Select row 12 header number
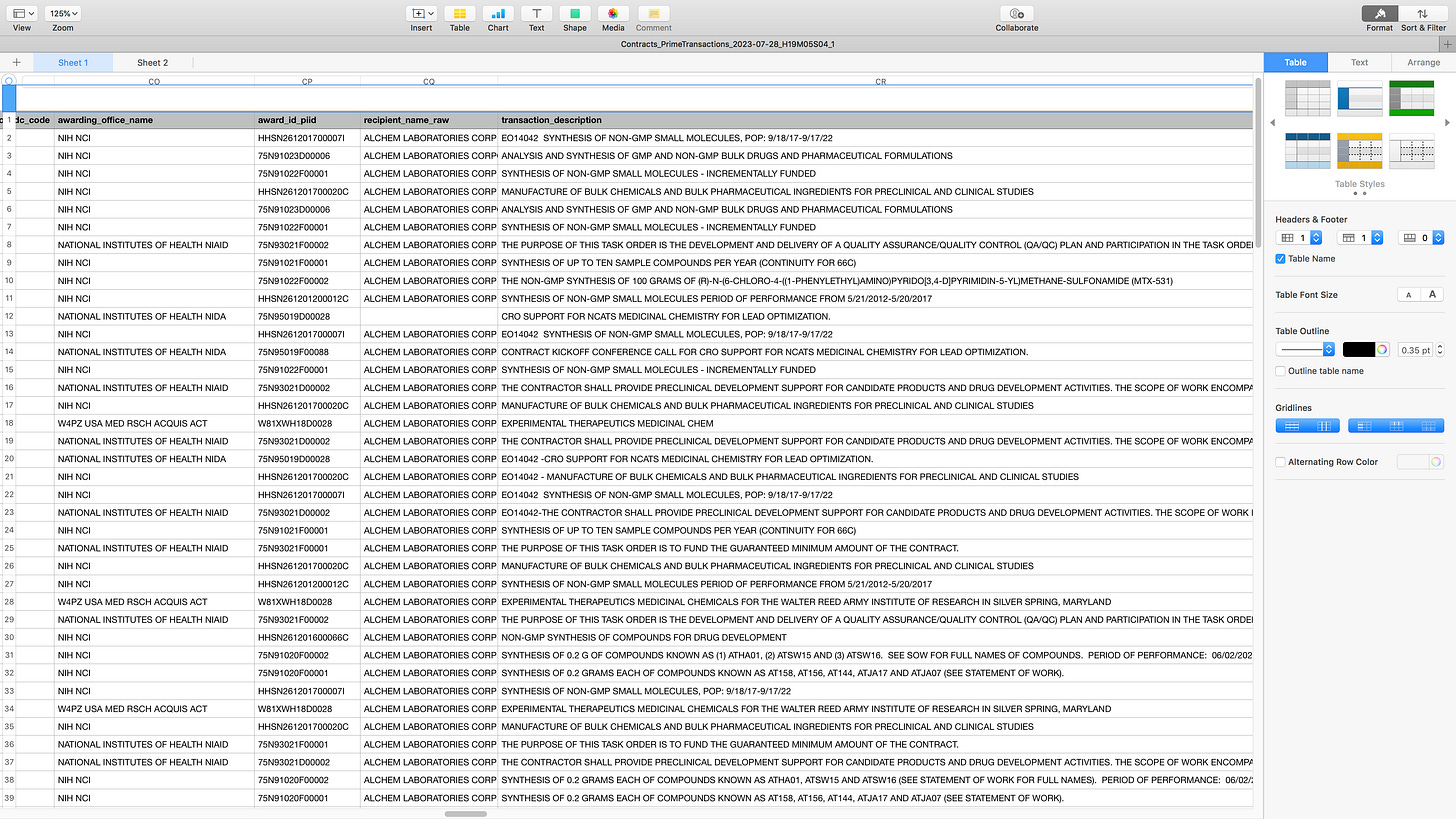The height and width of the screenshot is (819, 1456). tap(8, 316)
